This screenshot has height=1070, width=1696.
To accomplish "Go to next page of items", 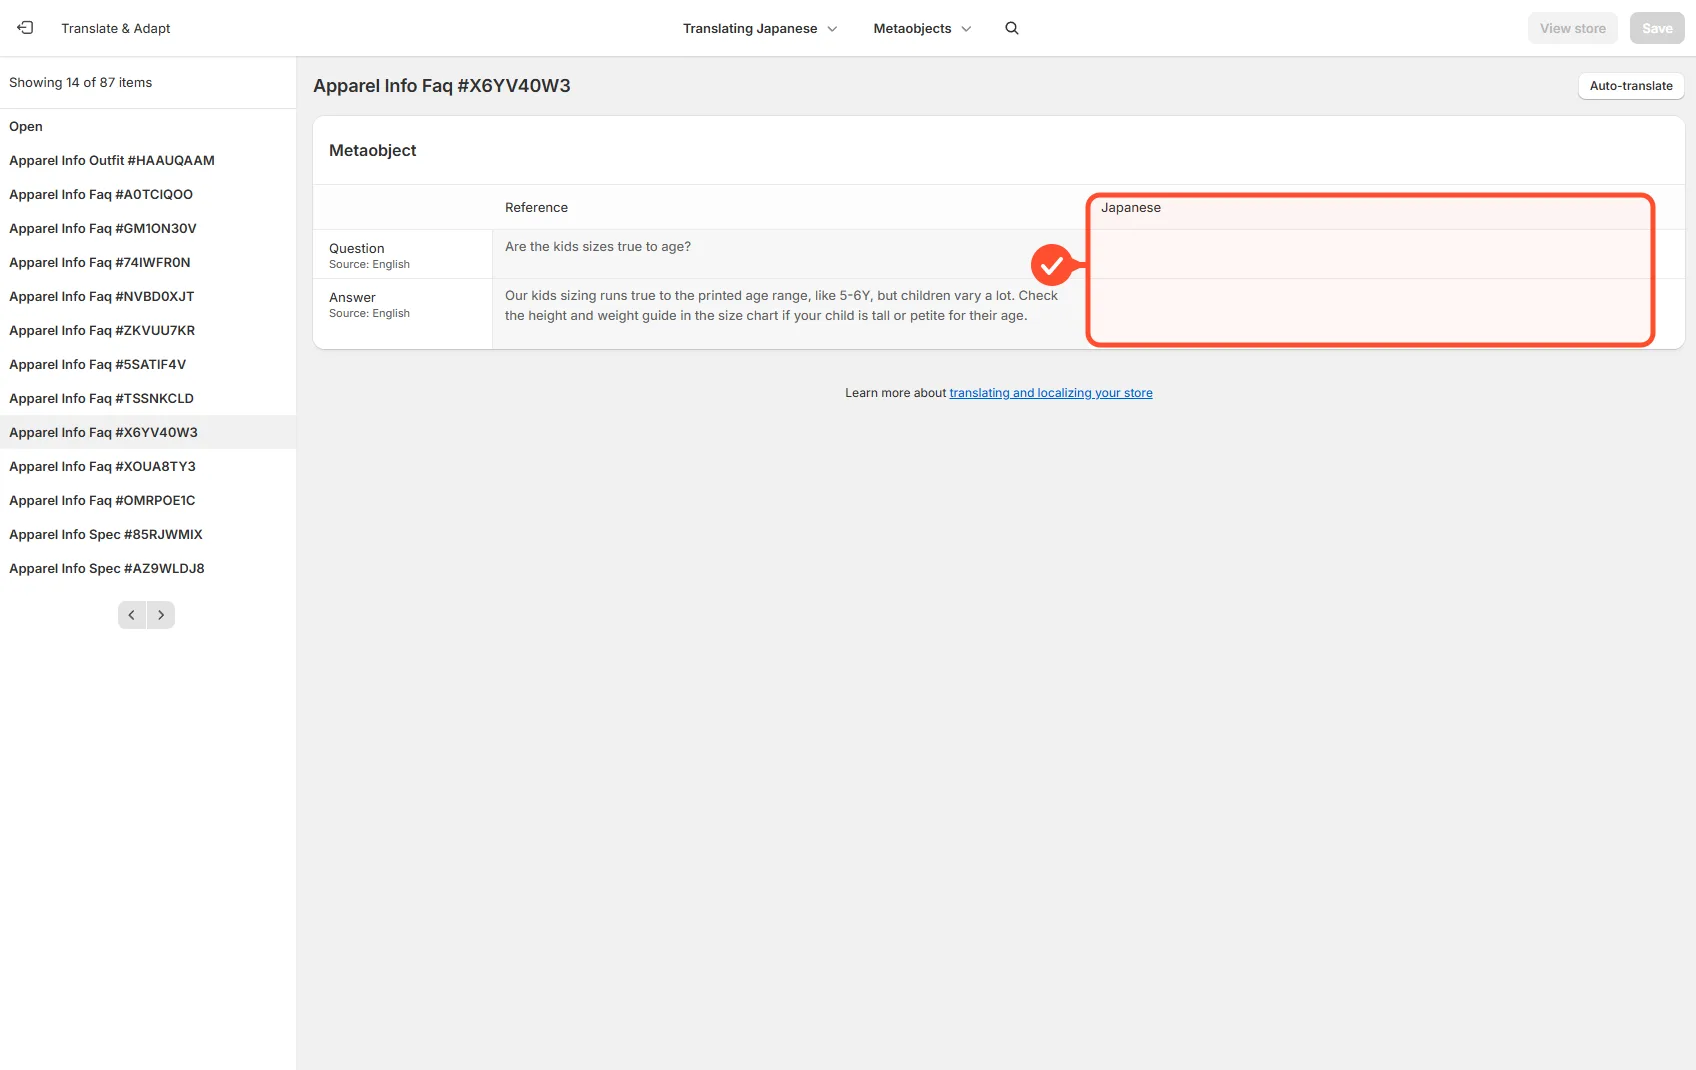I will tap(161, 615).
